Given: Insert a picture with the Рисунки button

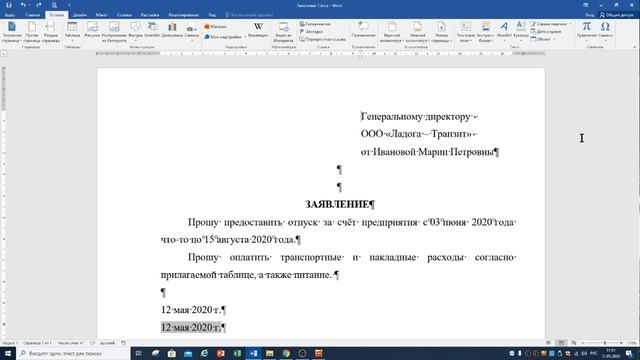Looking at the screenshot, I should click(x=92, y=31).
